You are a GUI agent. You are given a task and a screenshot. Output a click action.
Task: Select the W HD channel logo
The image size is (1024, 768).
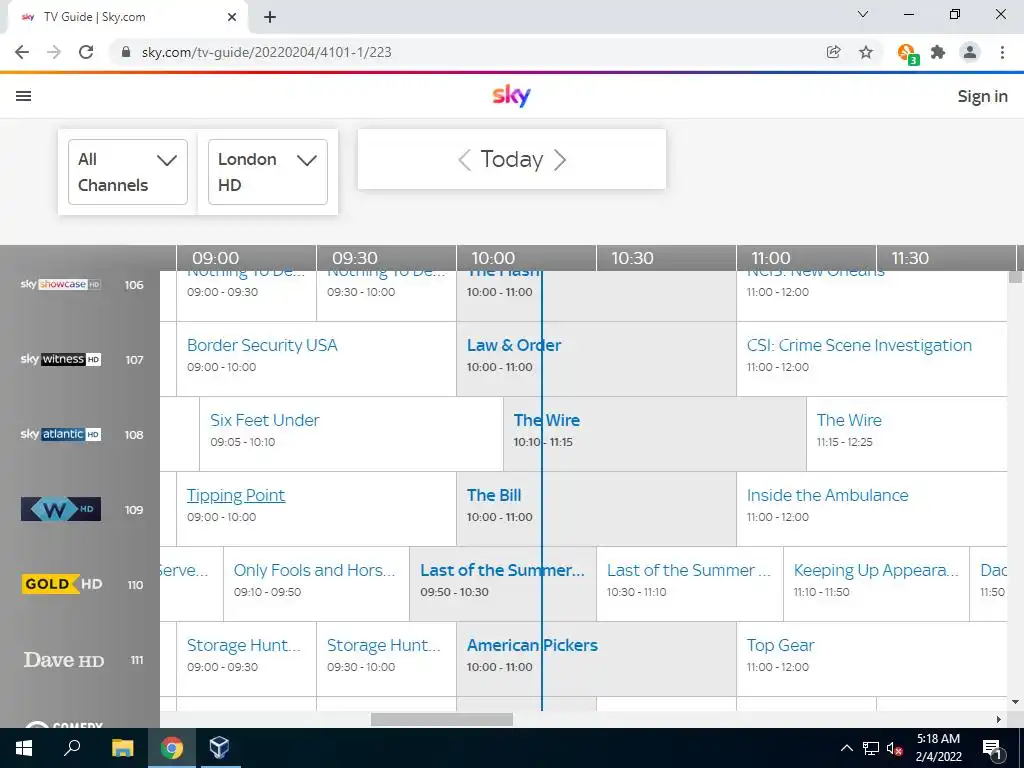(61, 509)
